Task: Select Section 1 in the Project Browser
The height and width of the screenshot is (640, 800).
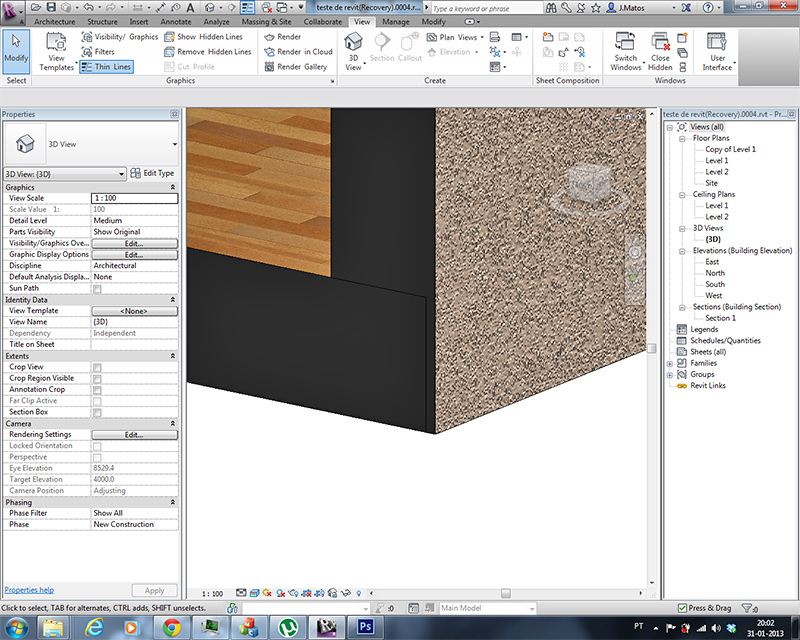Action: [720, 318]
